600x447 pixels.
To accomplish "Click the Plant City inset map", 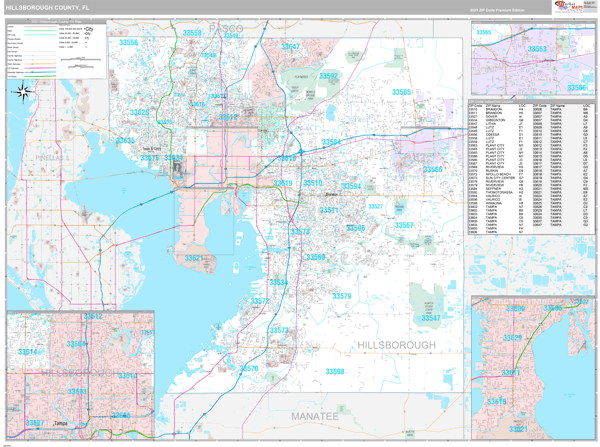I will pyautogui.click(x=533, y=59).
